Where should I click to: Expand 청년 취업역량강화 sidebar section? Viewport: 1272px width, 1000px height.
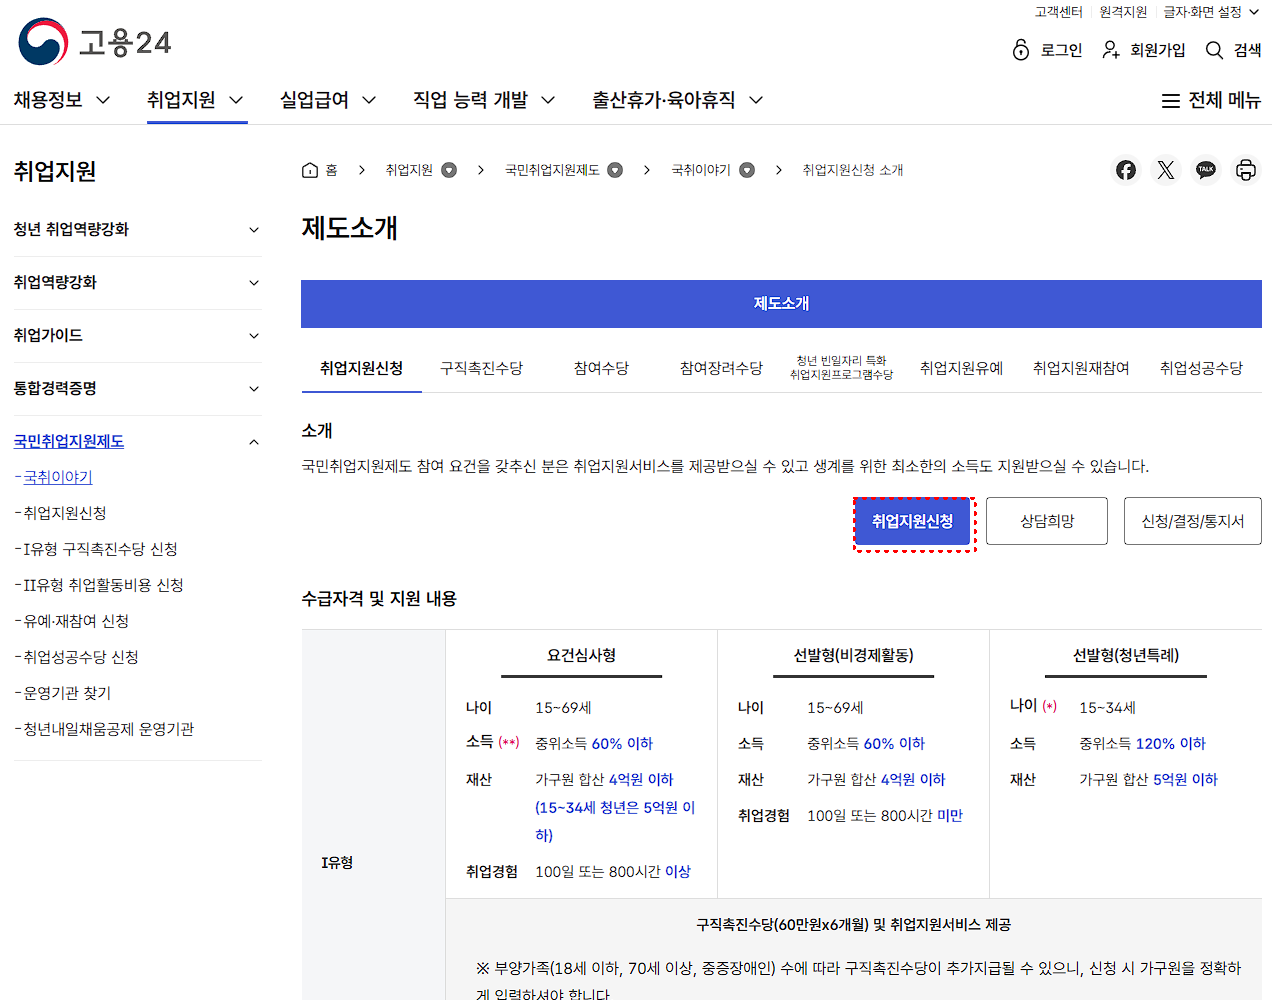coord(137,230)
